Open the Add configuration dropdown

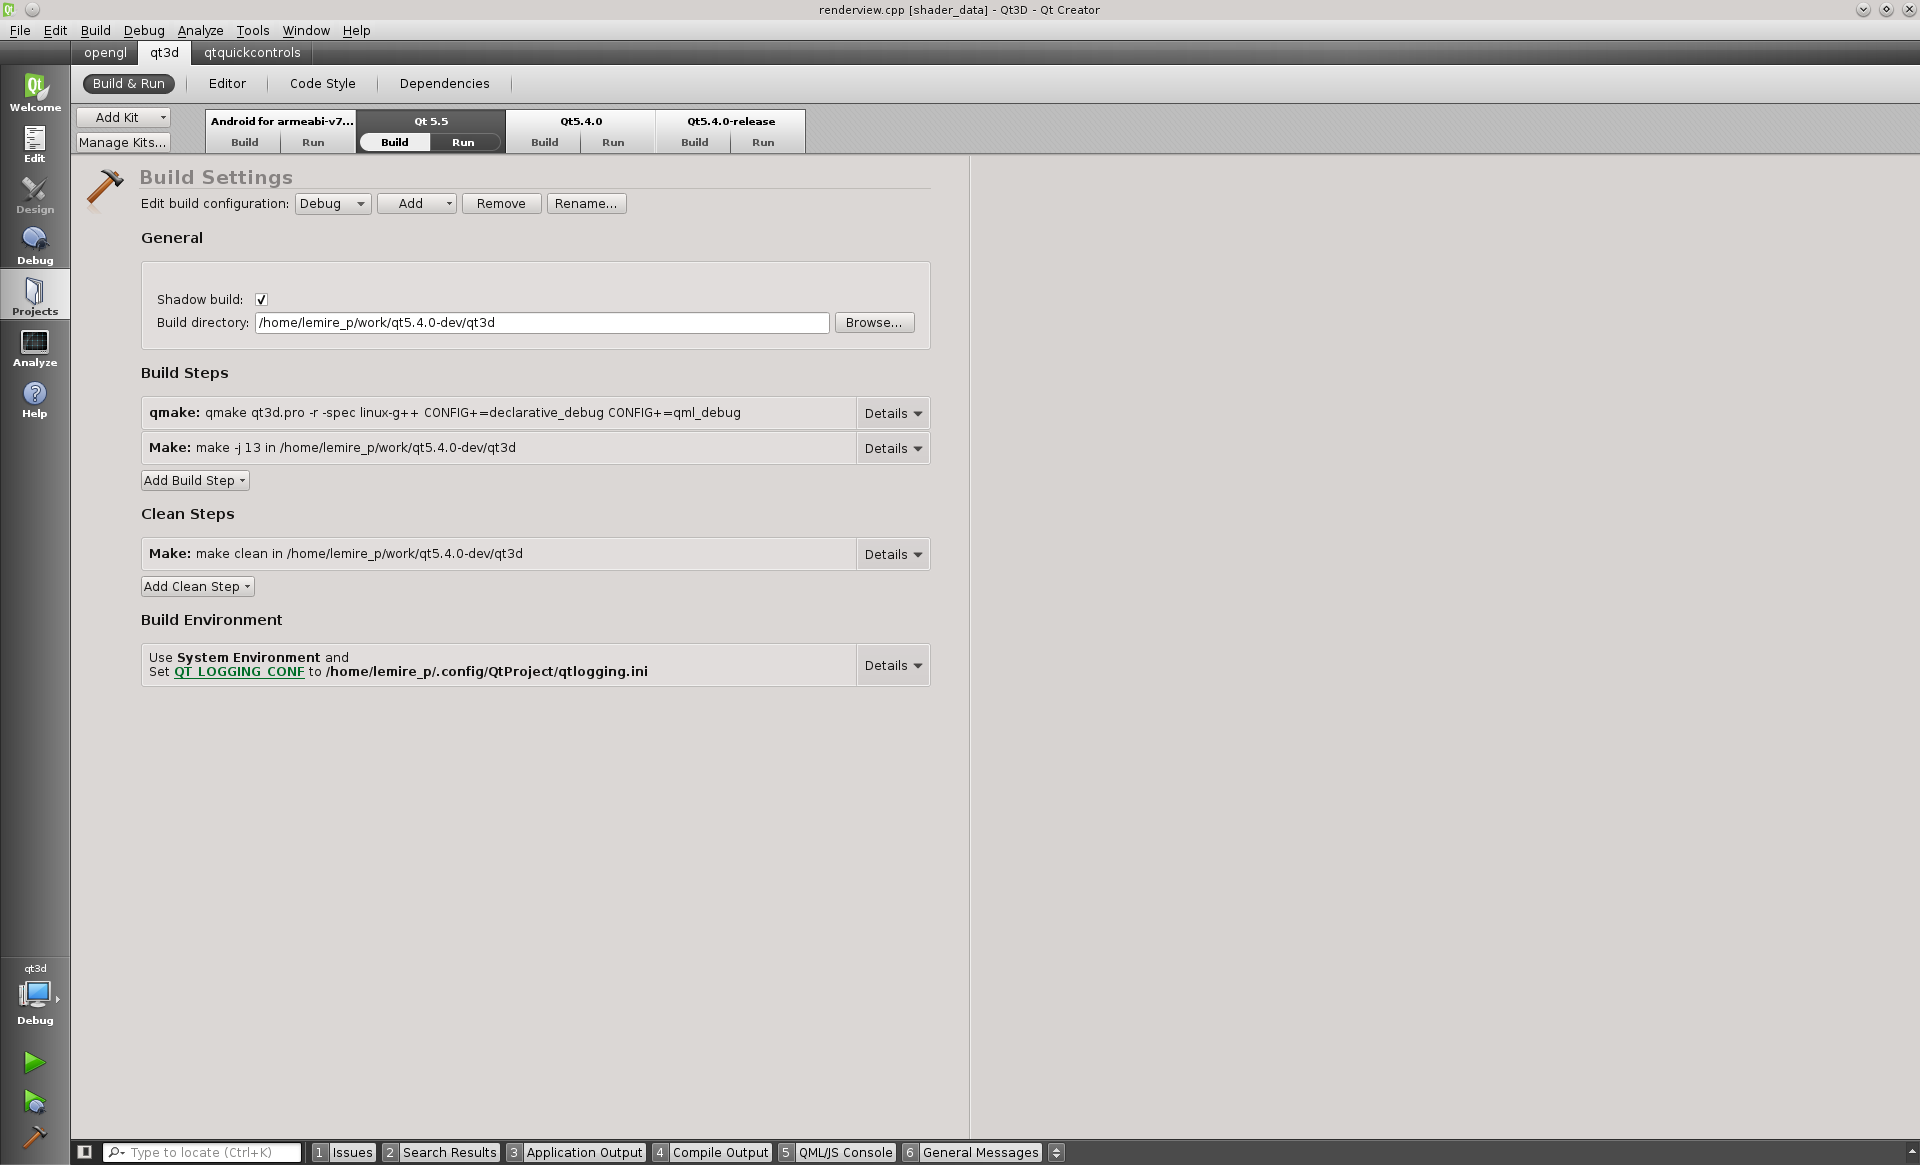[417, 203]
